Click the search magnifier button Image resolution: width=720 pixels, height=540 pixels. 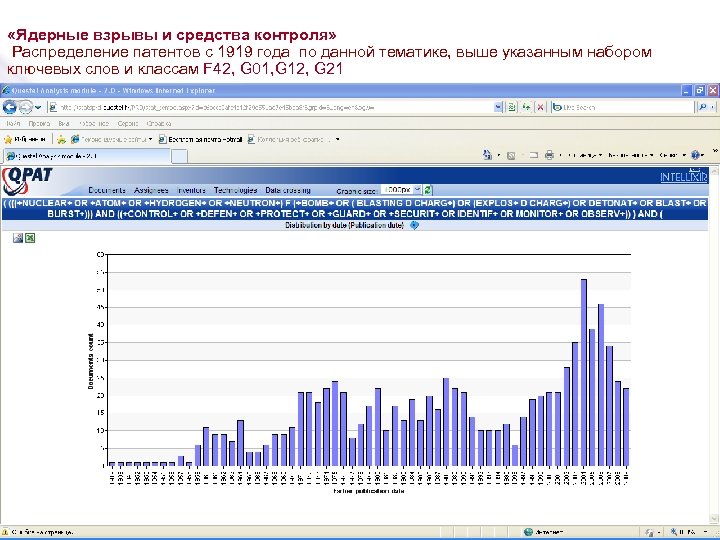pyautogui.click(x=703, y=107)
